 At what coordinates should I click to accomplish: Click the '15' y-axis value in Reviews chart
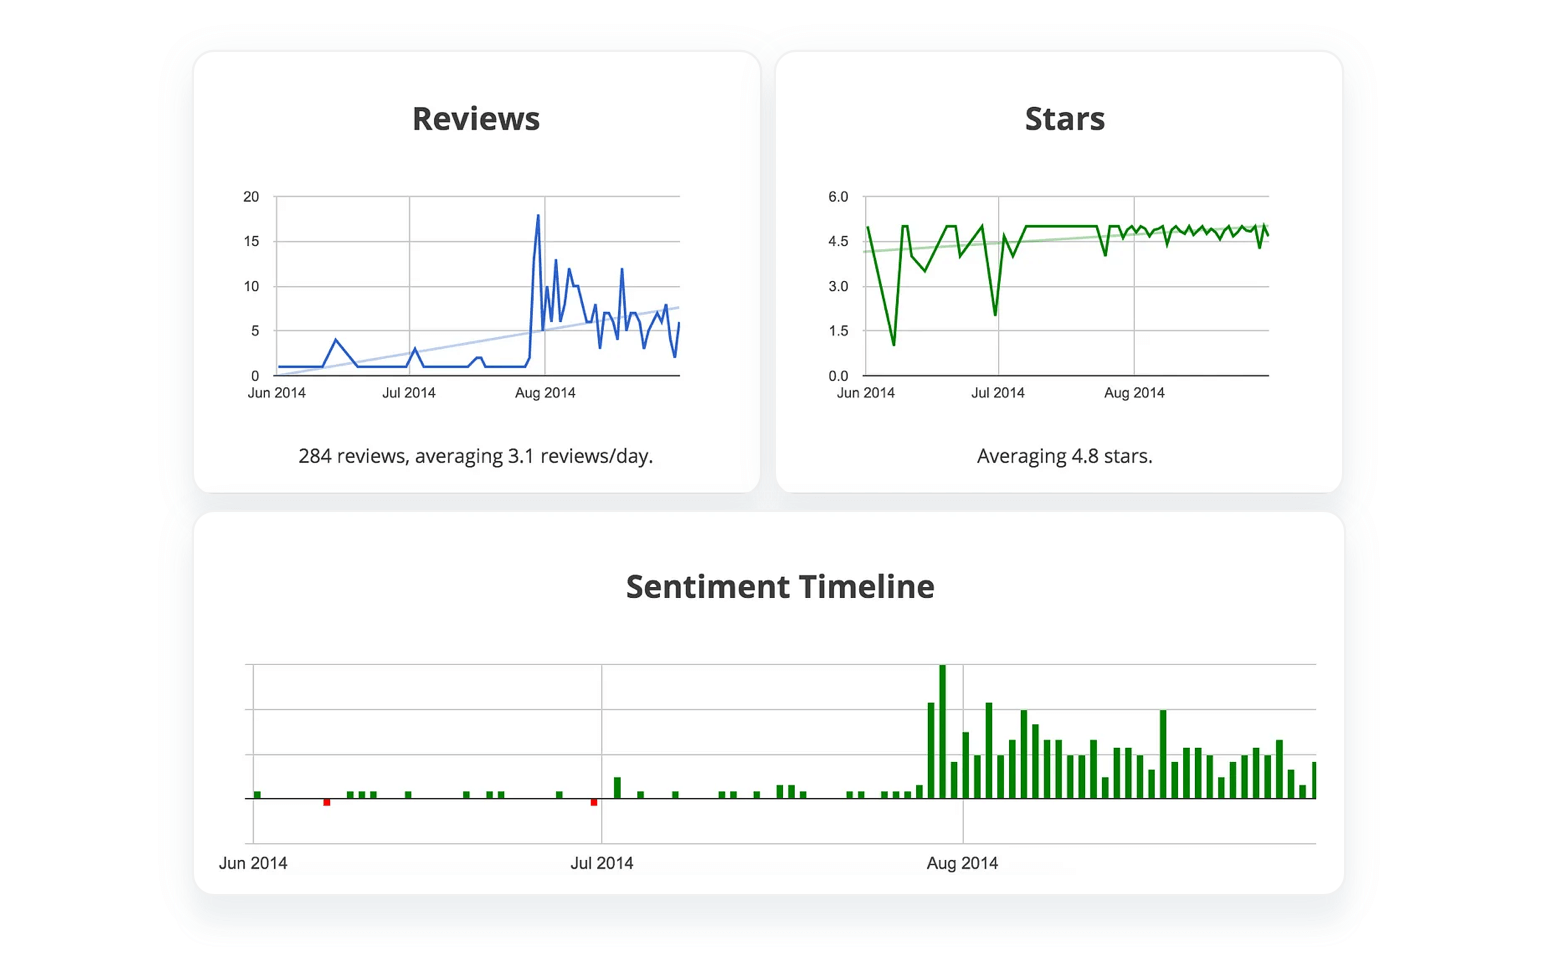251,241
